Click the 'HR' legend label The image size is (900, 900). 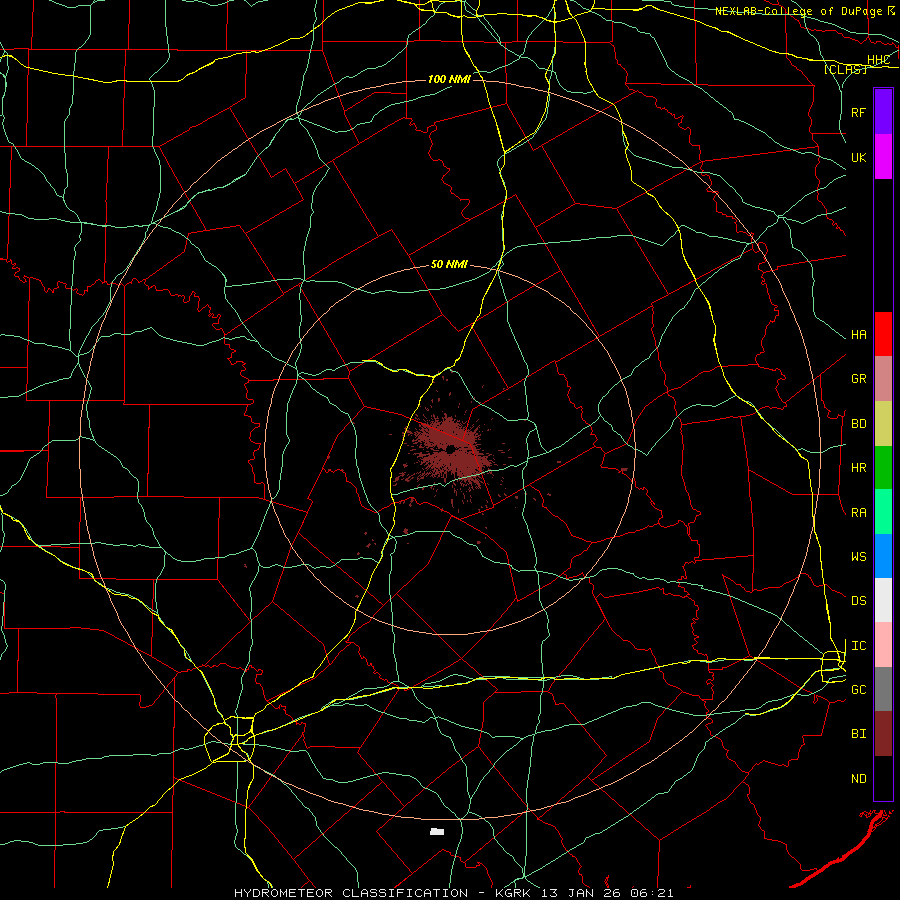point(858,468)
